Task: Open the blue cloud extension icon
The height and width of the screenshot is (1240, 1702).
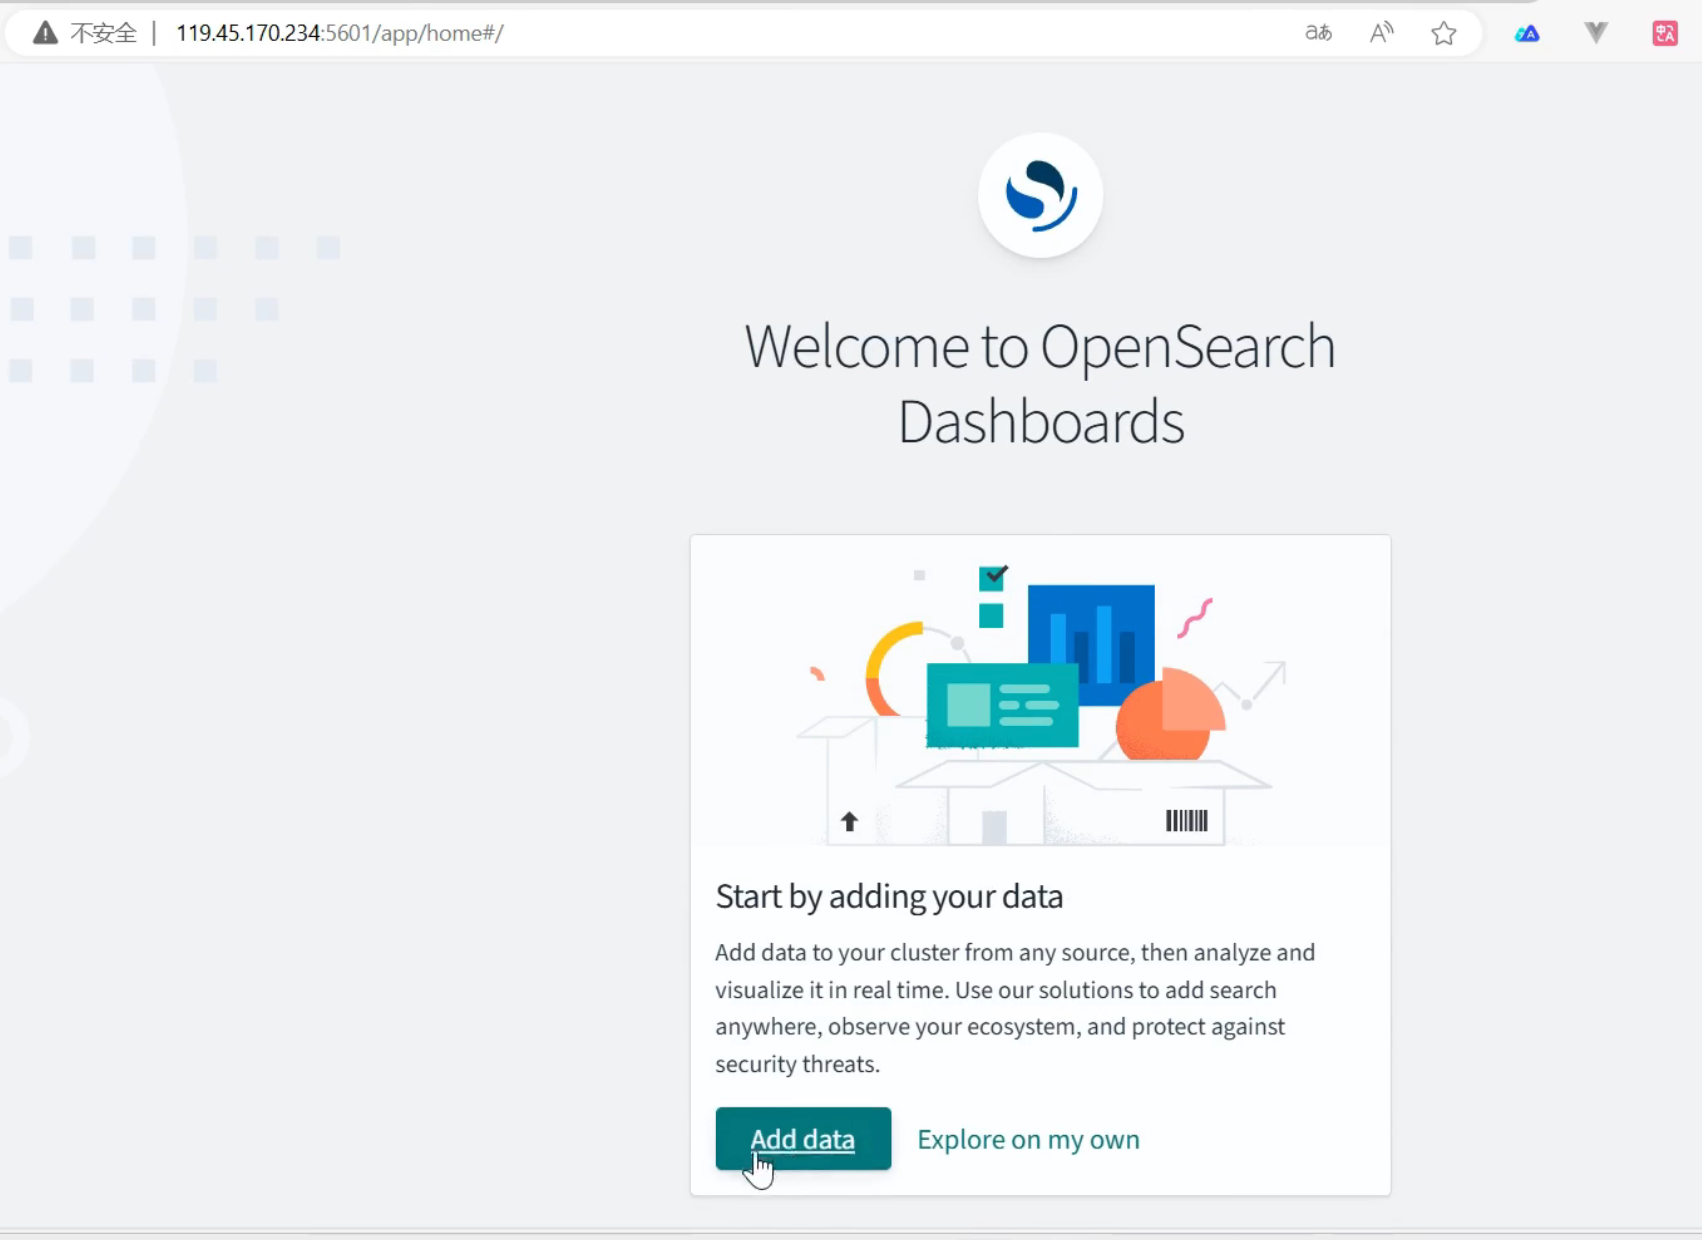Action: click(1527, 33)
